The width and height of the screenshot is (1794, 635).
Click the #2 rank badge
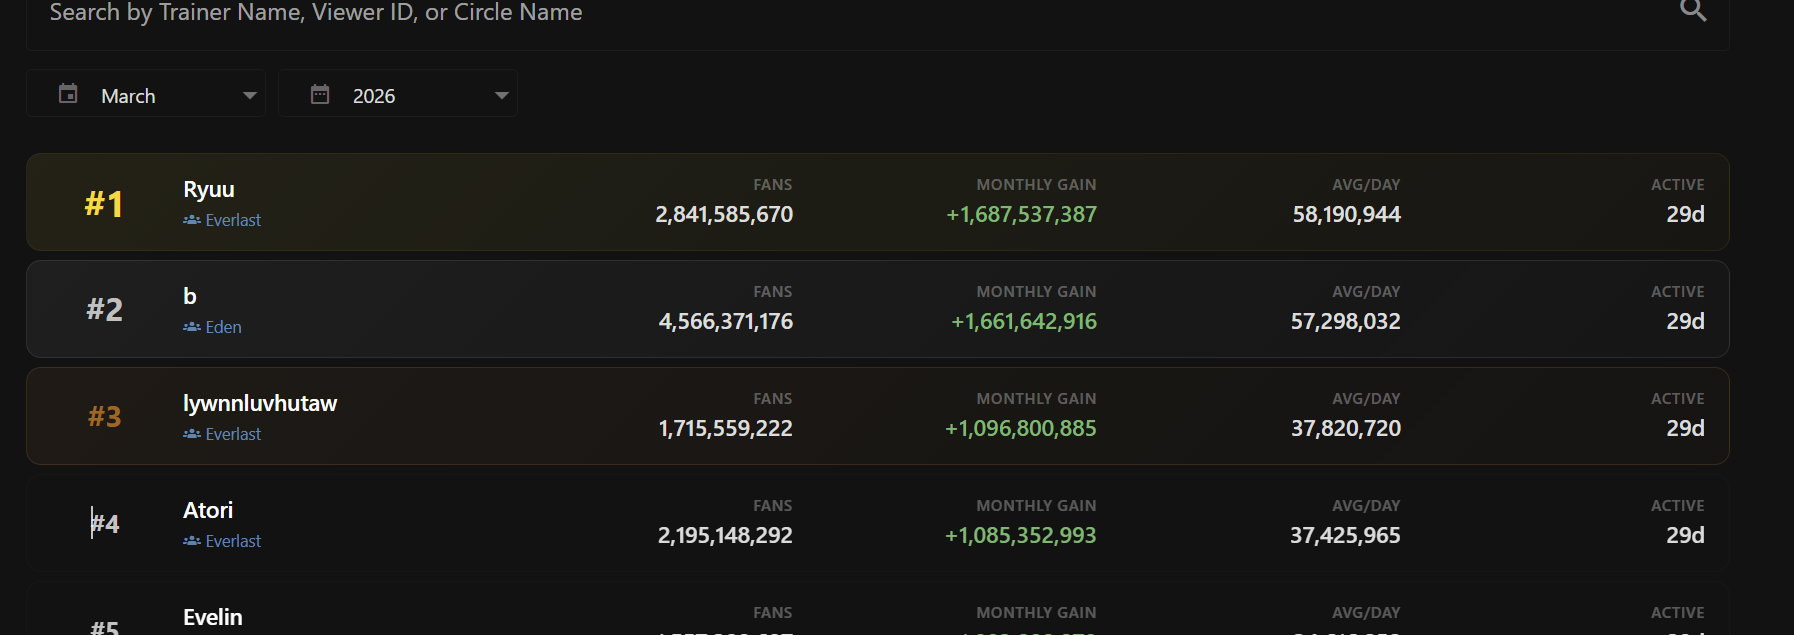coord(104,310)
